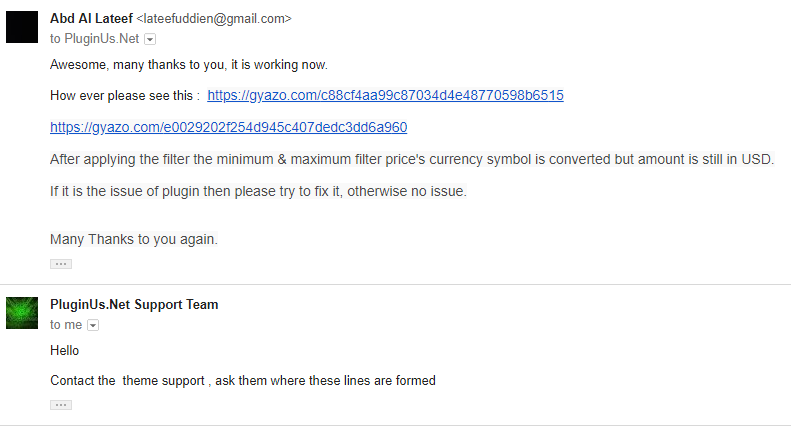Image resolution: width=791 pixels, height=426 pixels.
Task: Show details arrow beside "to me"
Action: point(93,325)
